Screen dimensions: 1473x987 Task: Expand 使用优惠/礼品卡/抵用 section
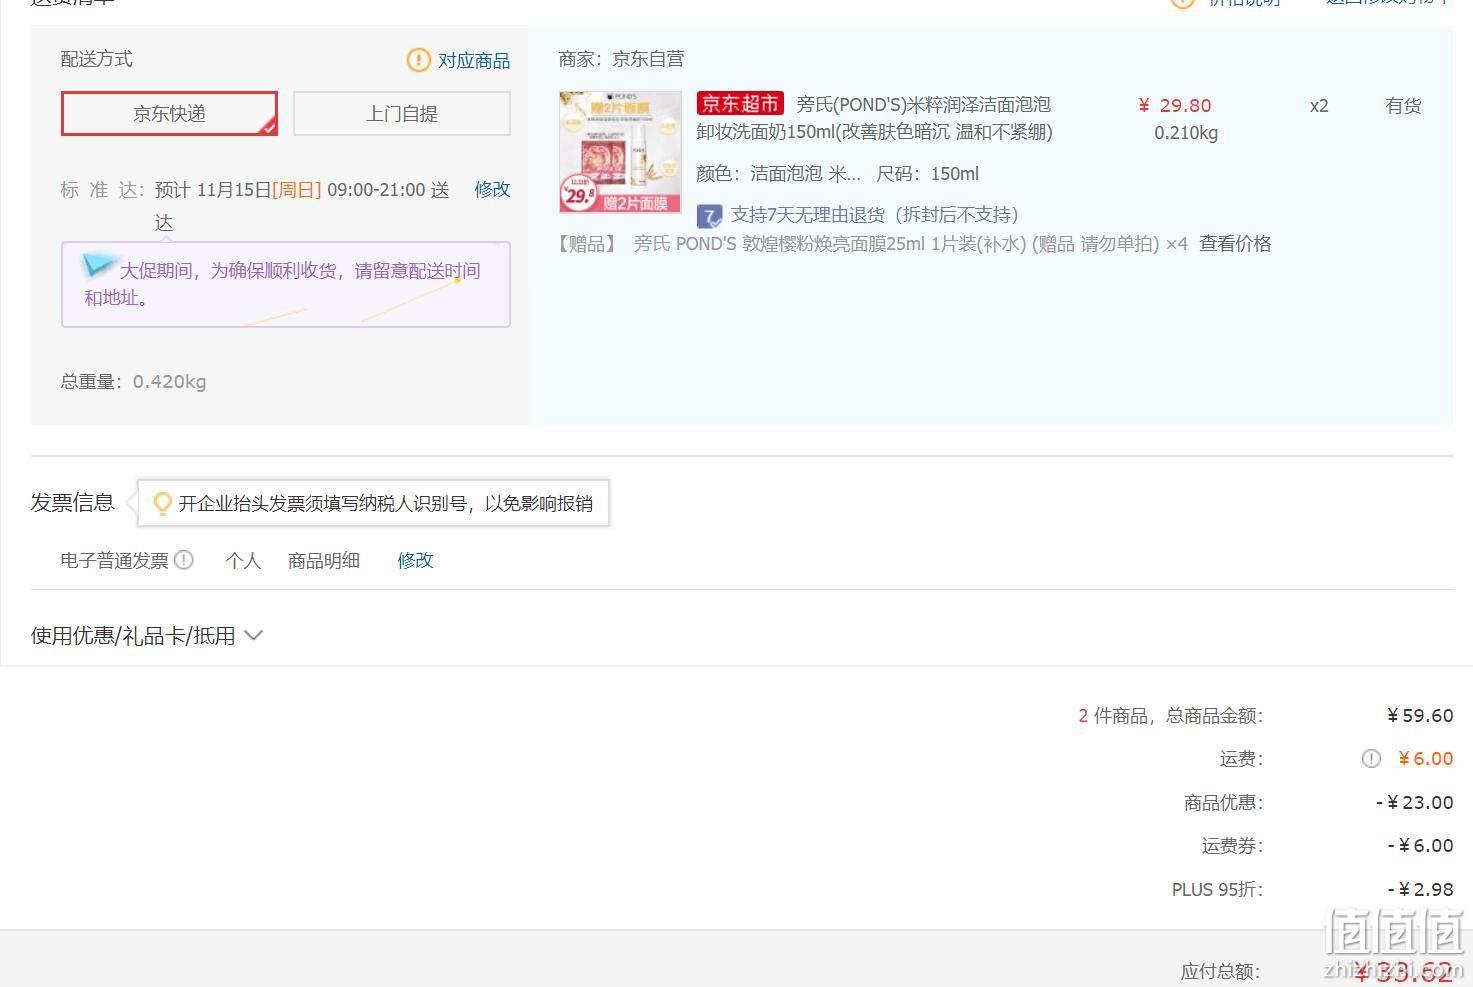tap(146, 635)
